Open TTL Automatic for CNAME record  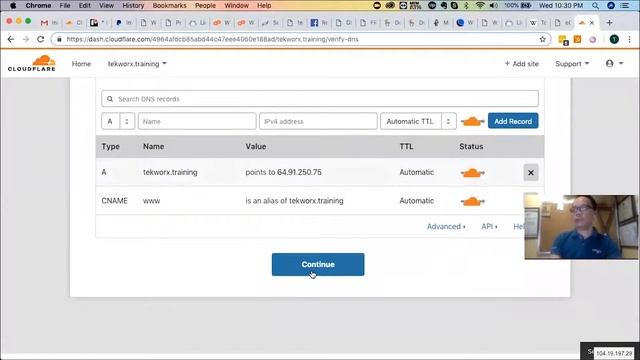pyautogui.click(x=416, y=201)
